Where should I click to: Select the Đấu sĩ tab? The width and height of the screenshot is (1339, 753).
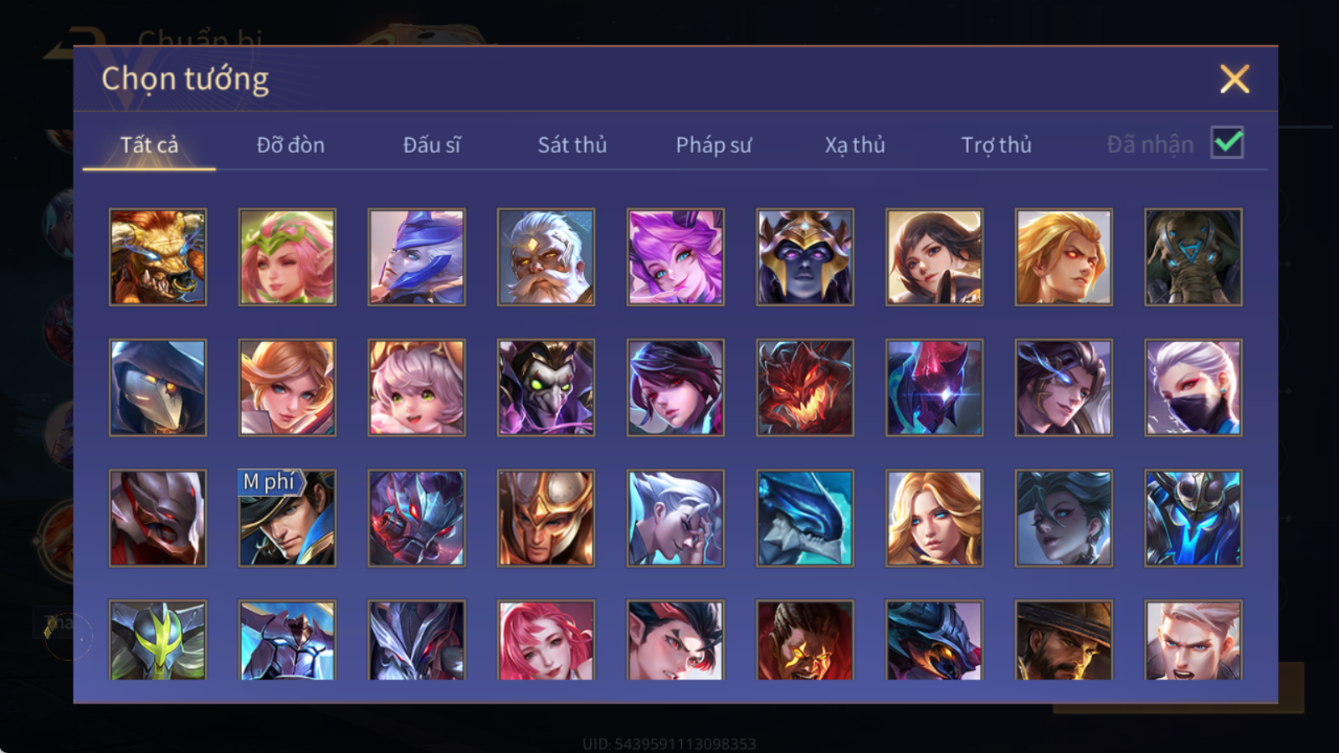pyautogui.click(x=432, y=145)
